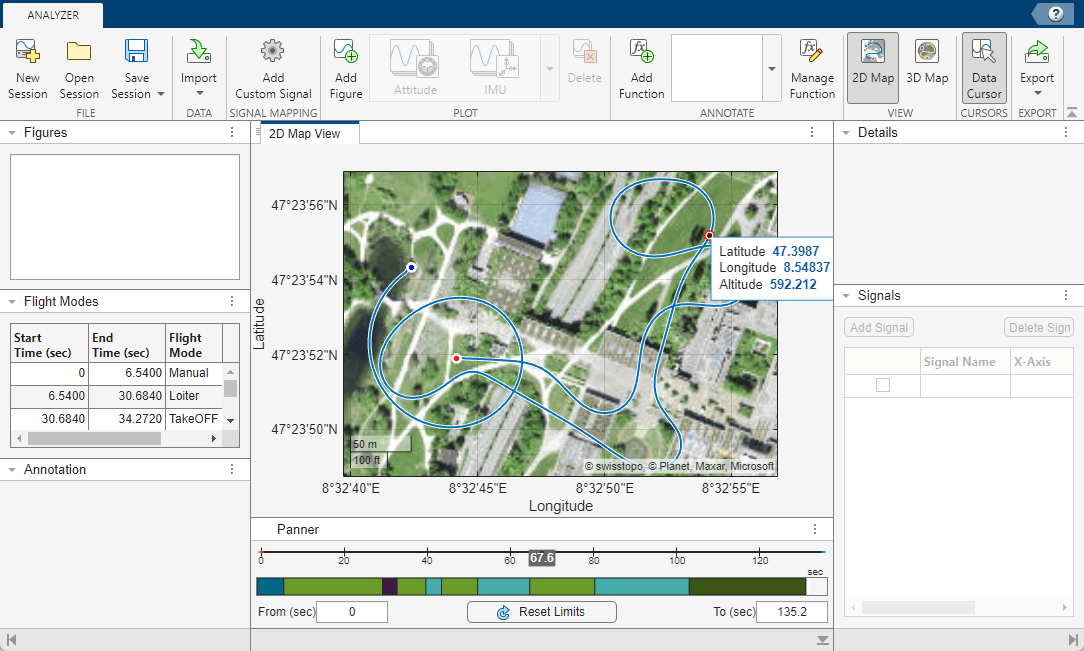Select Add Custom Signal

pos(272,68)
